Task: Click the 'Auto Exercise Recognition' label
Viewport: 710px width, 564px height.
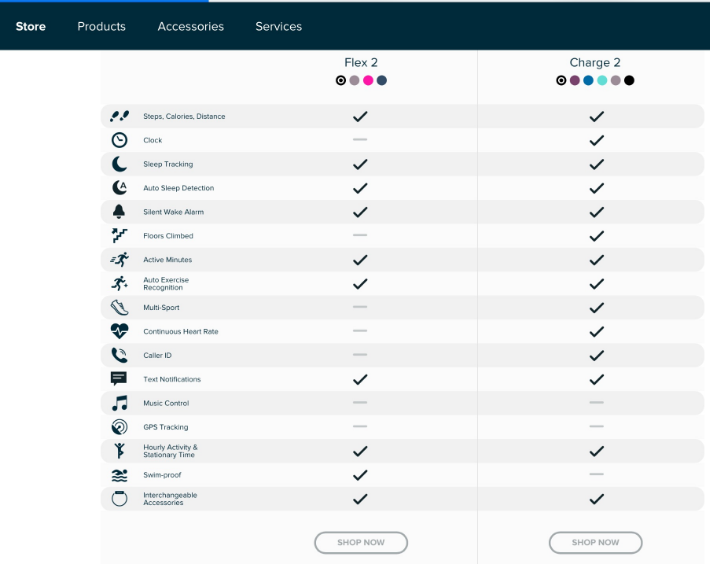Action: [x=166, y=284]
